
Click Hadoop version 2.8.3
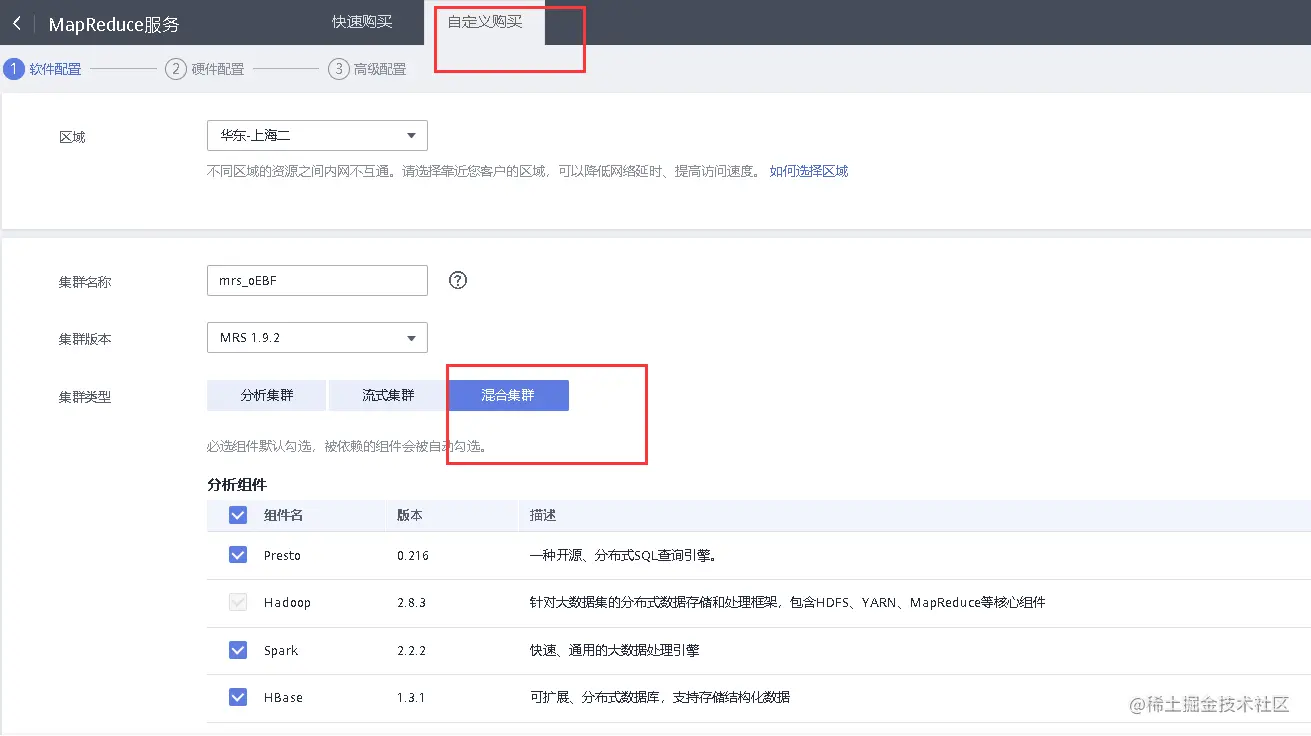(411, 603)
